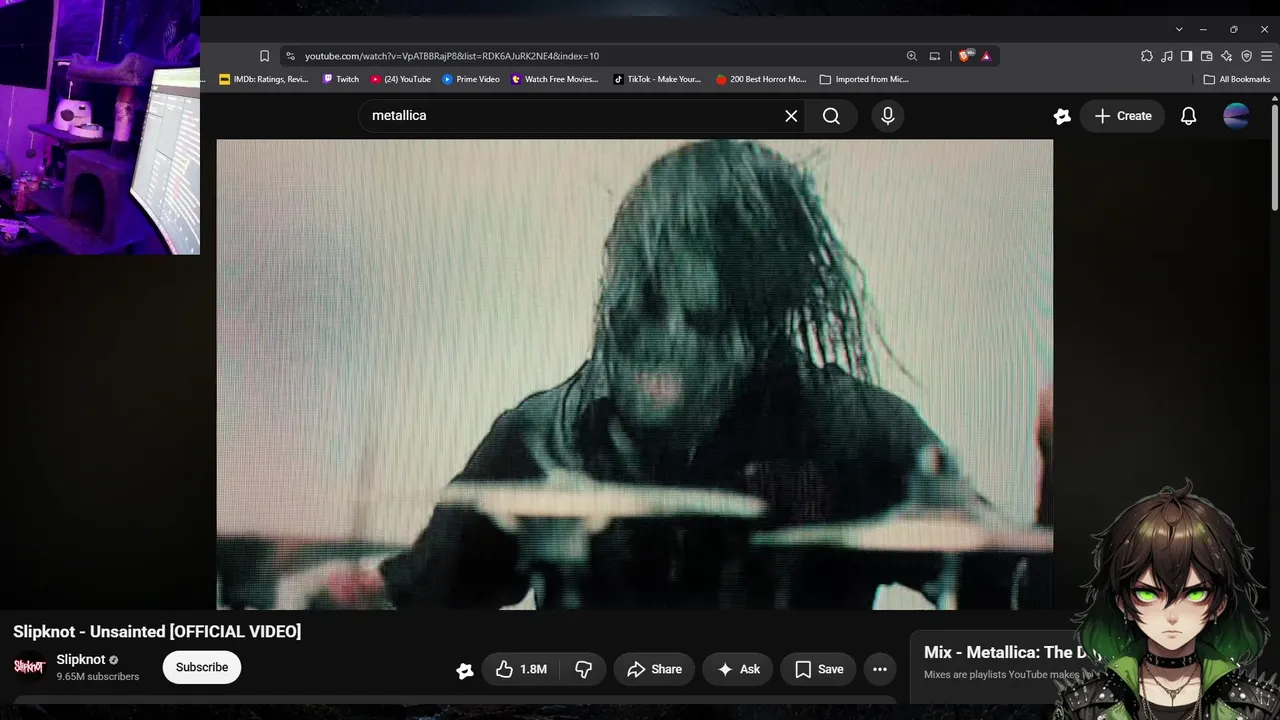Click the Ask button

[738, 669]
